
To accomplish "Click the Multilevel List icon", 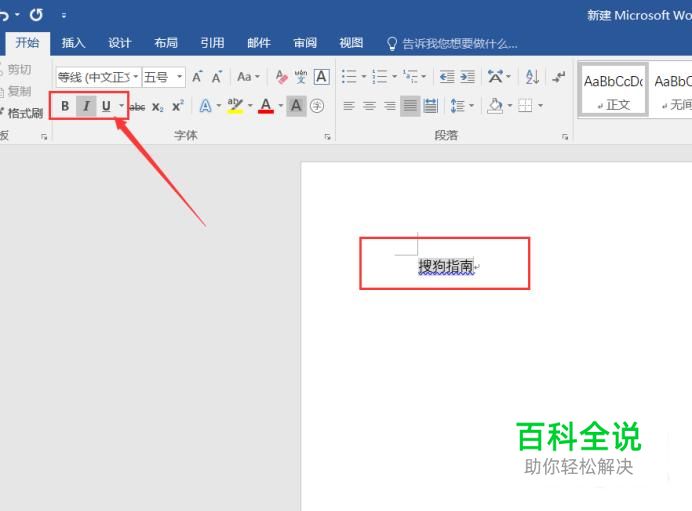I will click(410, 77).
